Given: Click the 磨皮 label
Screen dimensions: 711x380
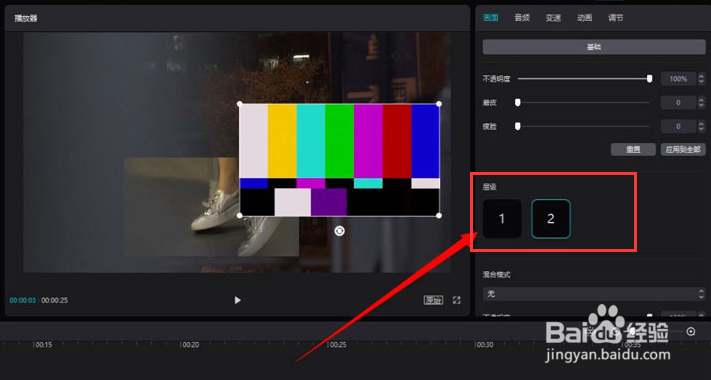Looking at the screenshot, I should coord(490,103).
